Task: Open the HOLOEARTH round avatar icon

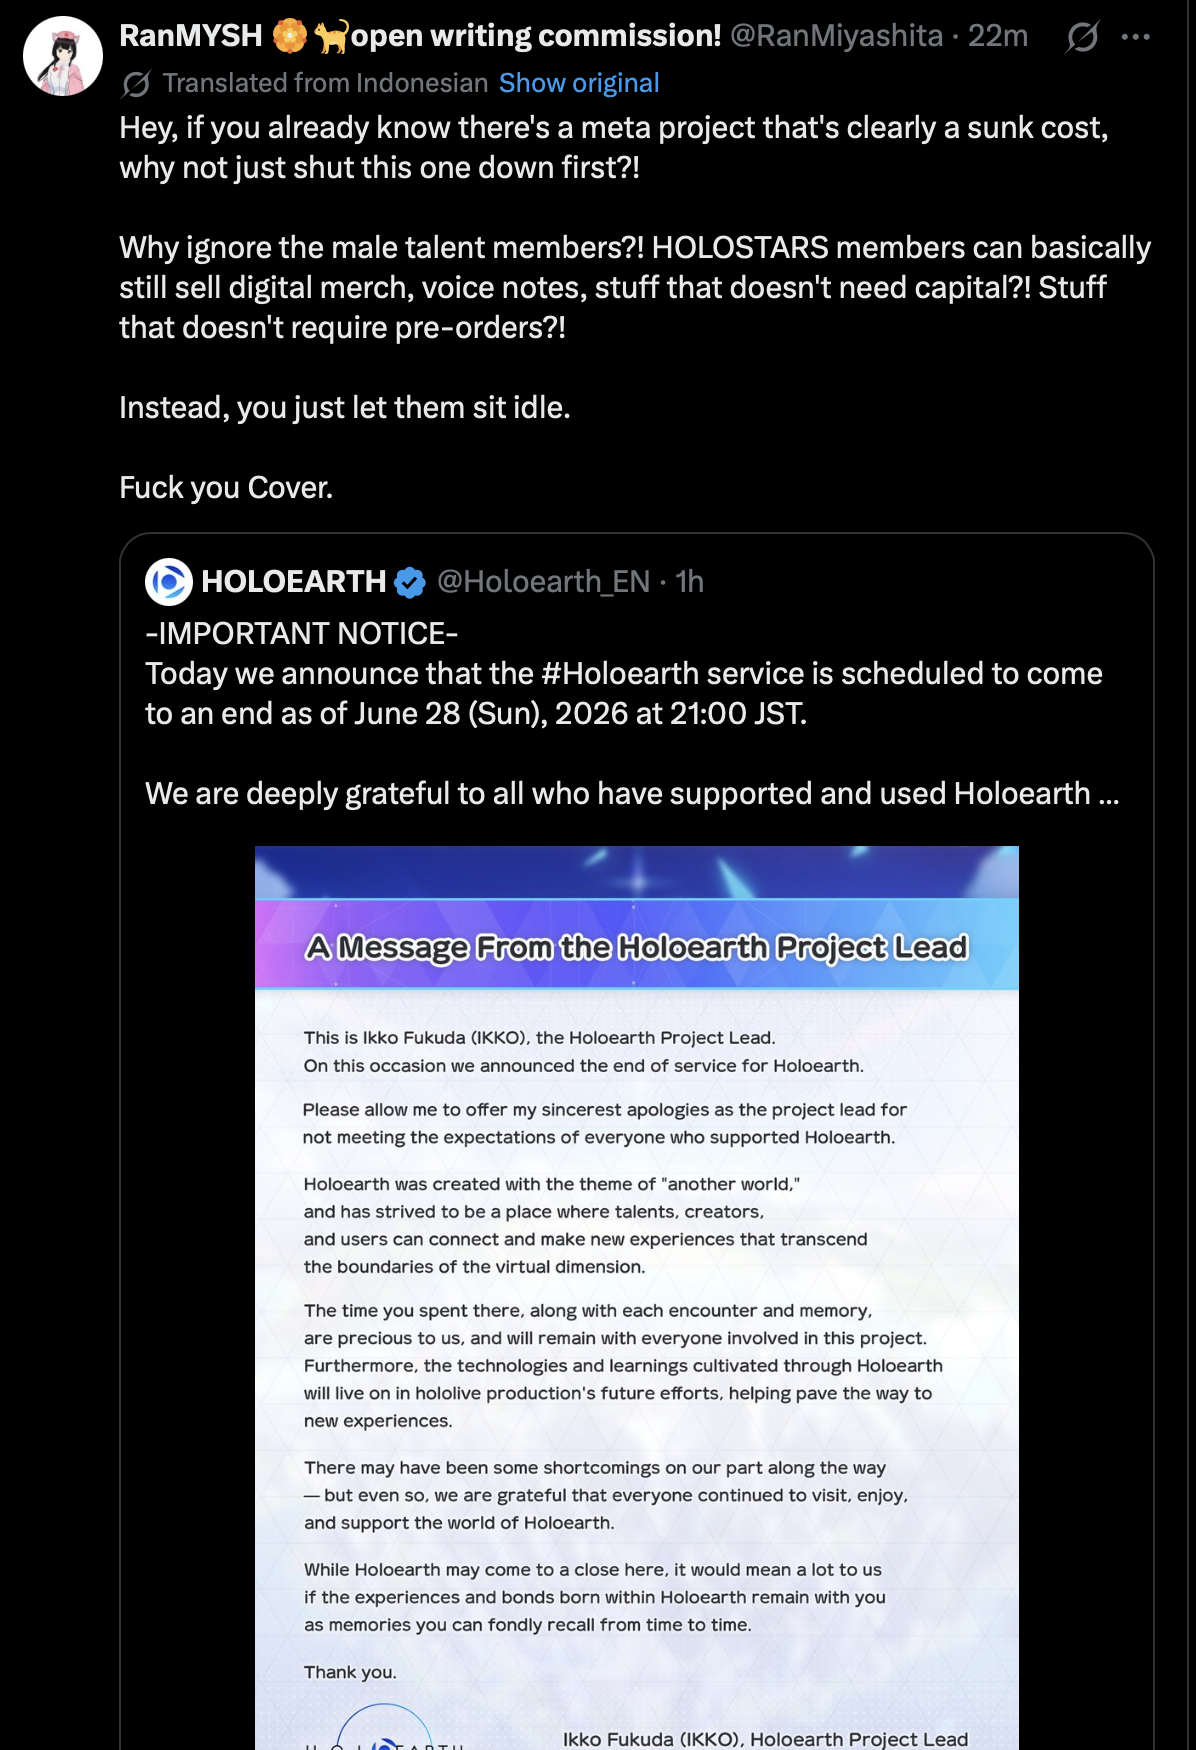Action: click(x=169, y=582)
